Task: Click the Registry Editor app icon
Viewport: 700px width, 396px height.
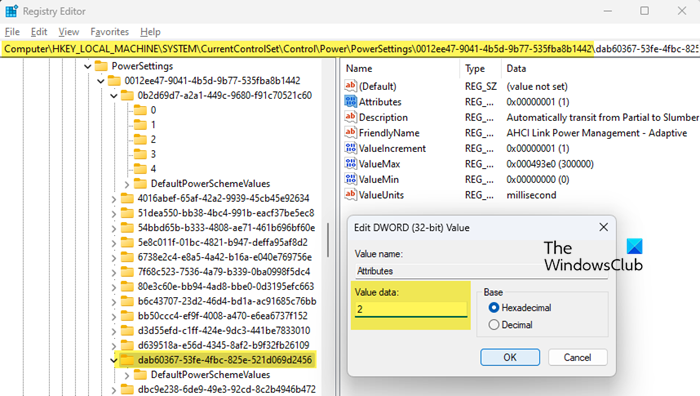Action: point(11,11)
